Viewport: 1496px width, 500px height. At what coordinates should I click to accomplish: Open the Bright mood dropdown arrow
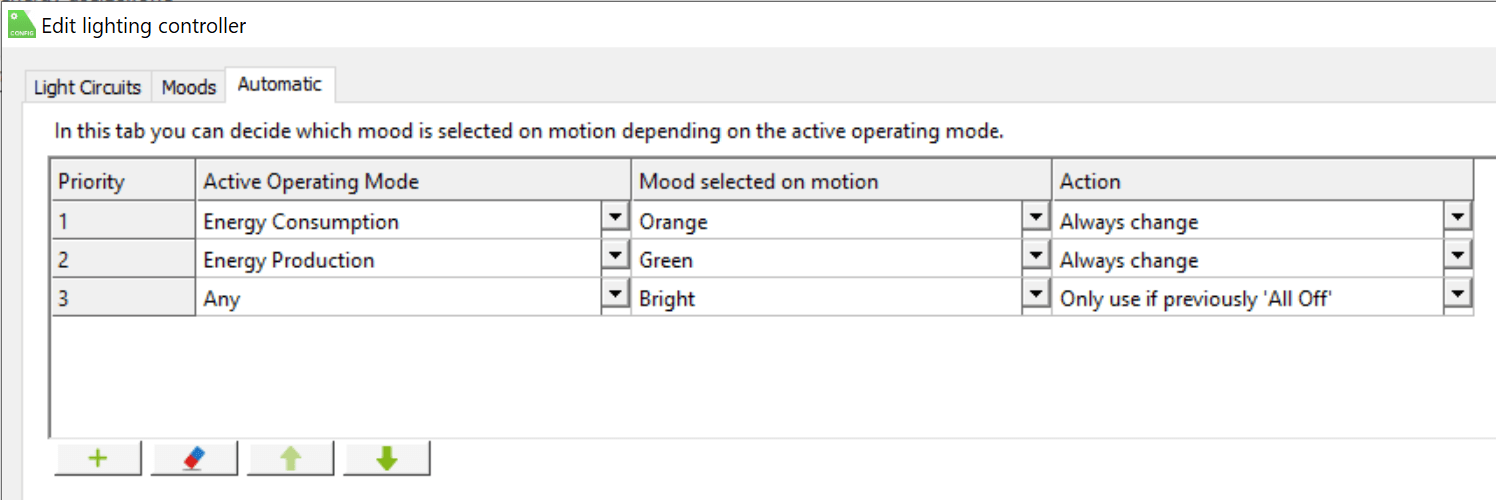click(1035, 295)
